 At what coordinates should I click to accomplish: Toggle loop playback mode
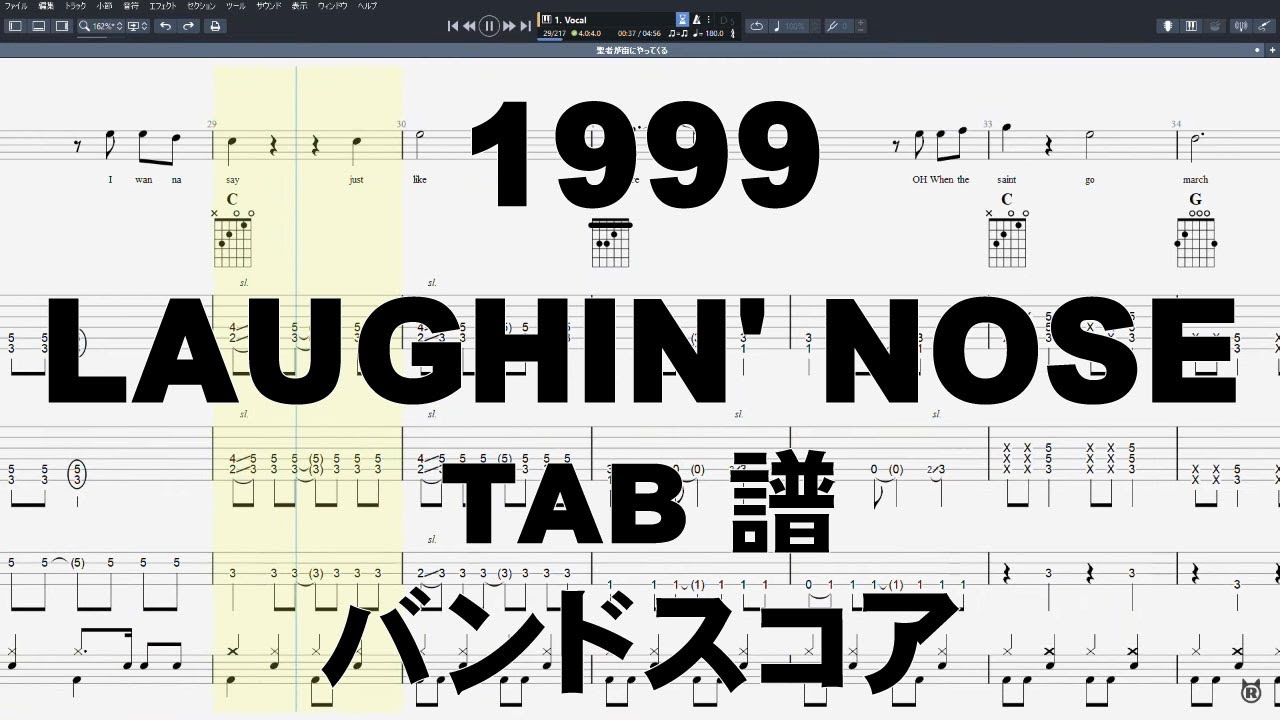[x=758, y=26]
